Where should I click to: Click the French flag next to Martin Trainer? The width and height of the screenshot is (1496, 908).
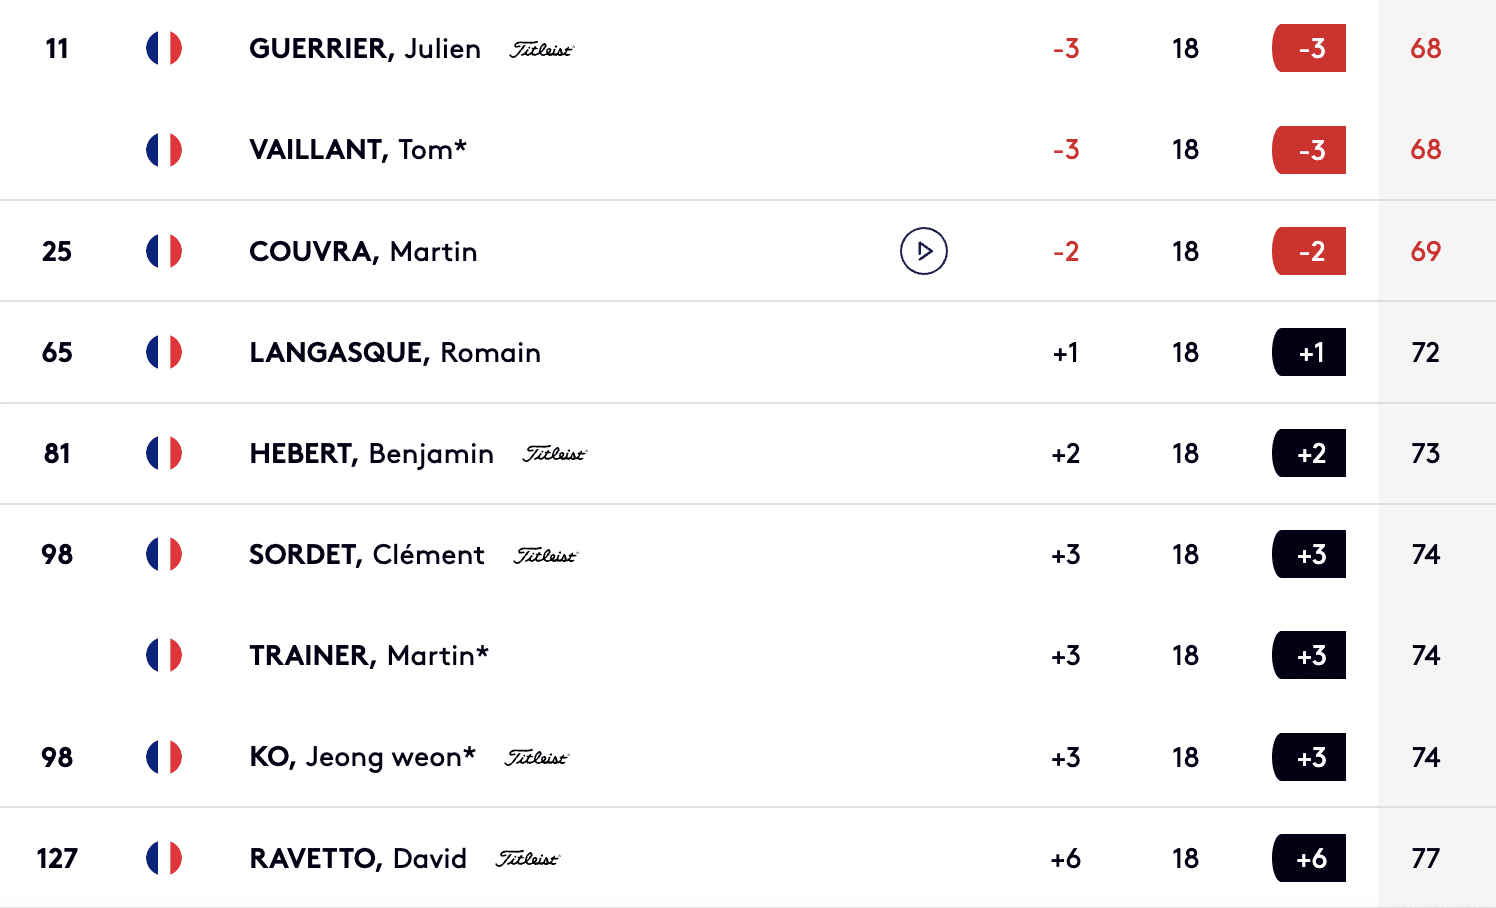pyautogui.click(x=164, y=655)
